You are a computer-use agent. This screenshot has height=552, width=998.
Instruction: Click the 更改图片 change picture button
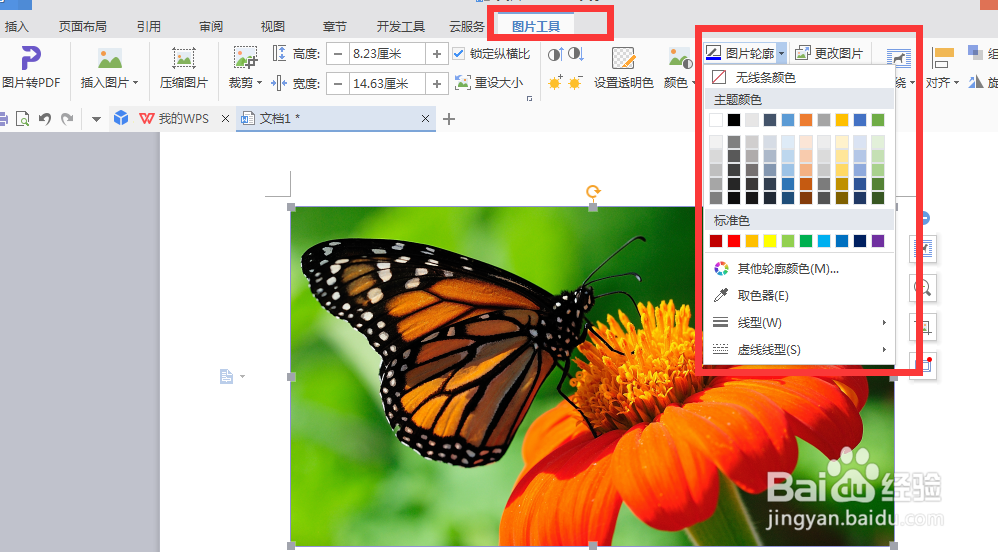(829, 53)
